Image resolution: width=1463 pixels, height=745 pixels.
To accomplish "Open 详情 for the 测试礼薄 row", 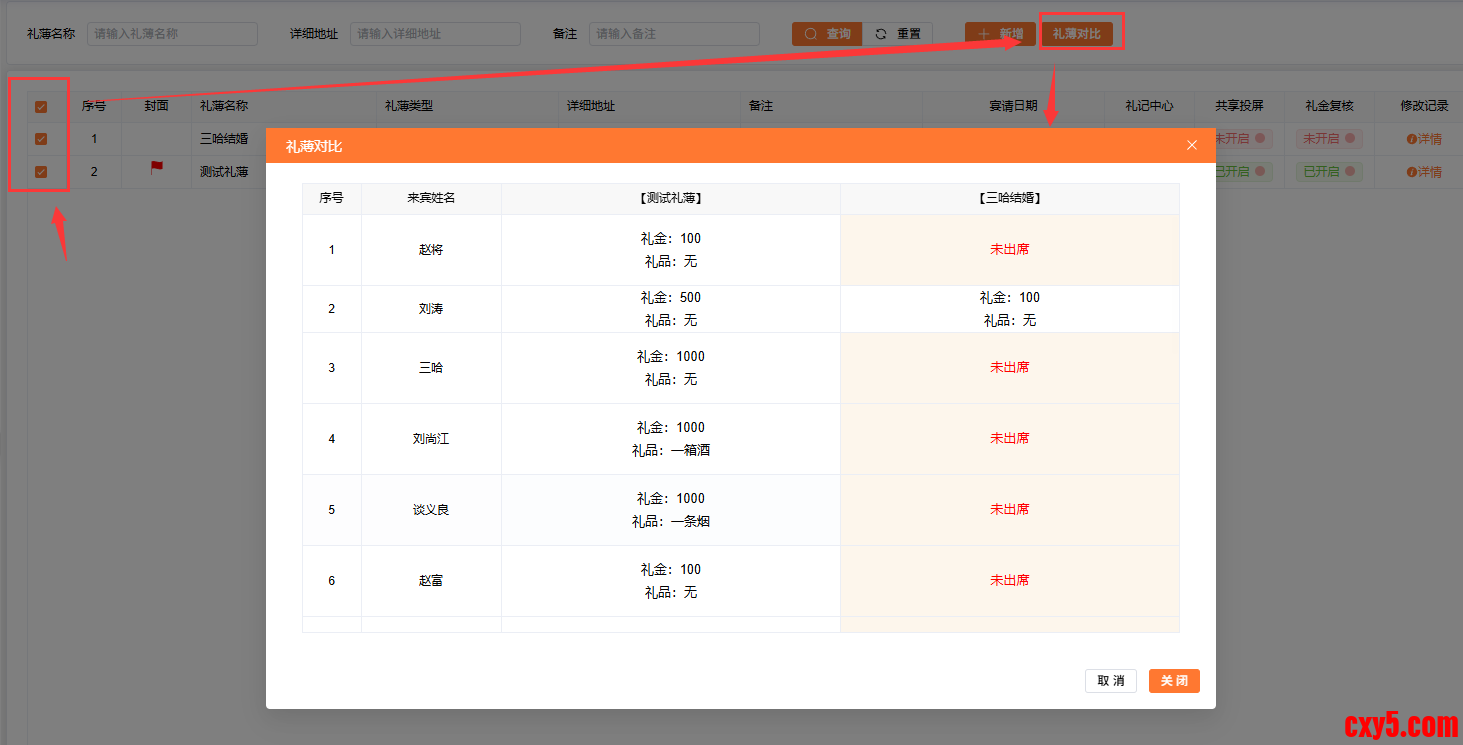I will point(1424,172).
